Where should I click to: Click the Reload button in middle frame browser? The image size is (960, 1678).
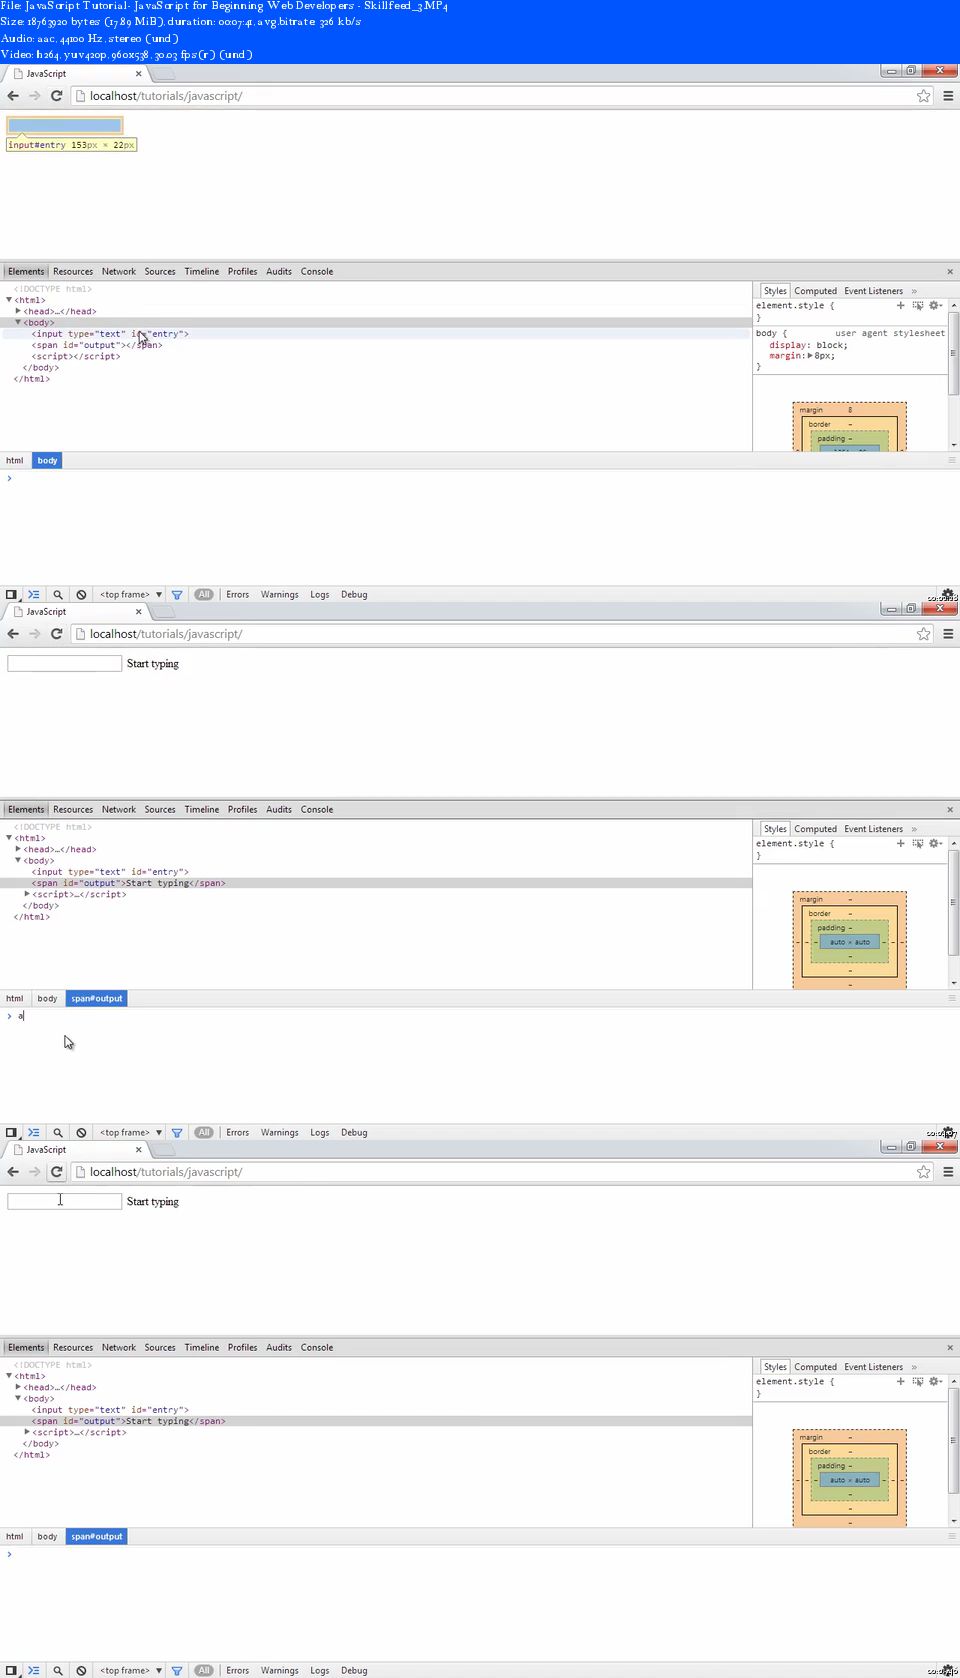pos(57,634)
